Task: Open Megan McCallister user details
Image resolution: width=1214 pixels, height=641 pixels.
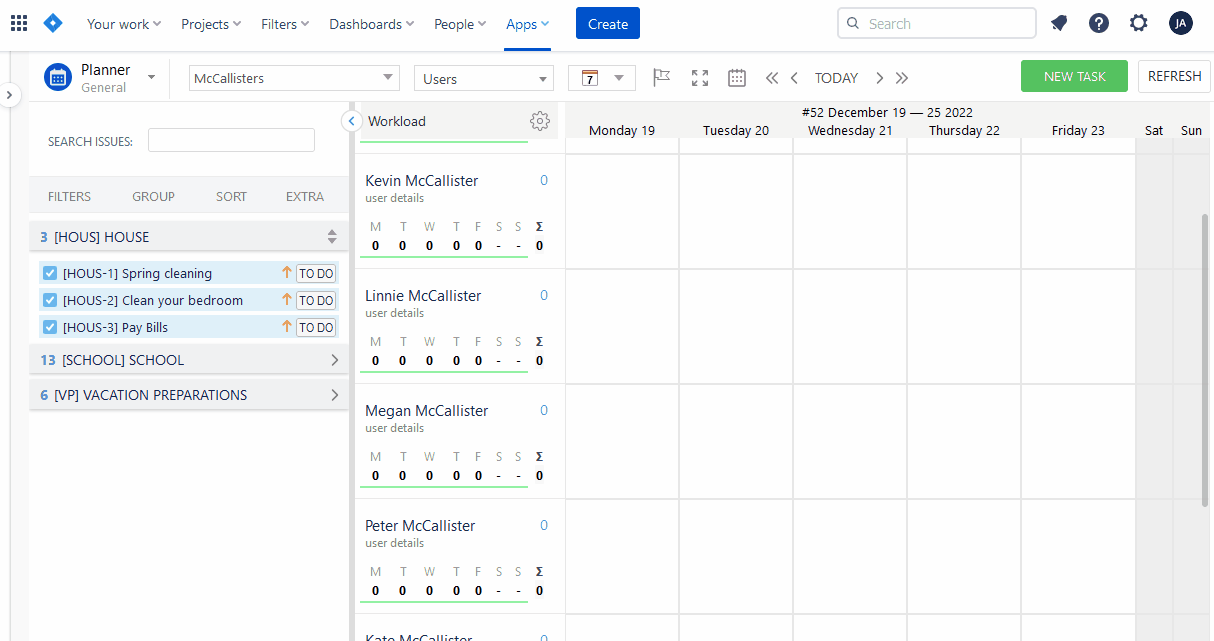Action: pyautogui.click(x=394, y=428)
